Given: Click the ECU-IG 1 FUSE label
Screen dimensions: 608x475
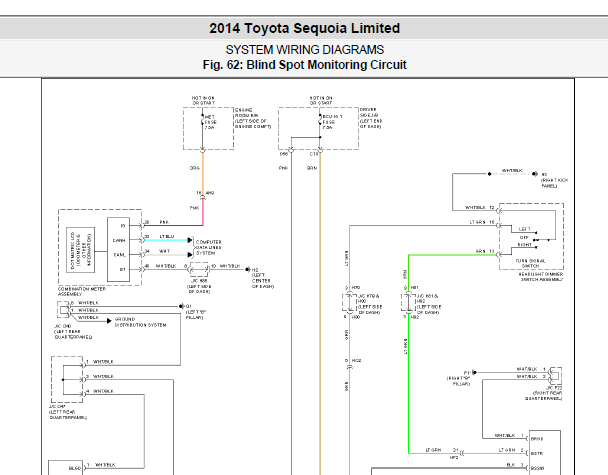Looking at the screenshot, I should [332, 122].
